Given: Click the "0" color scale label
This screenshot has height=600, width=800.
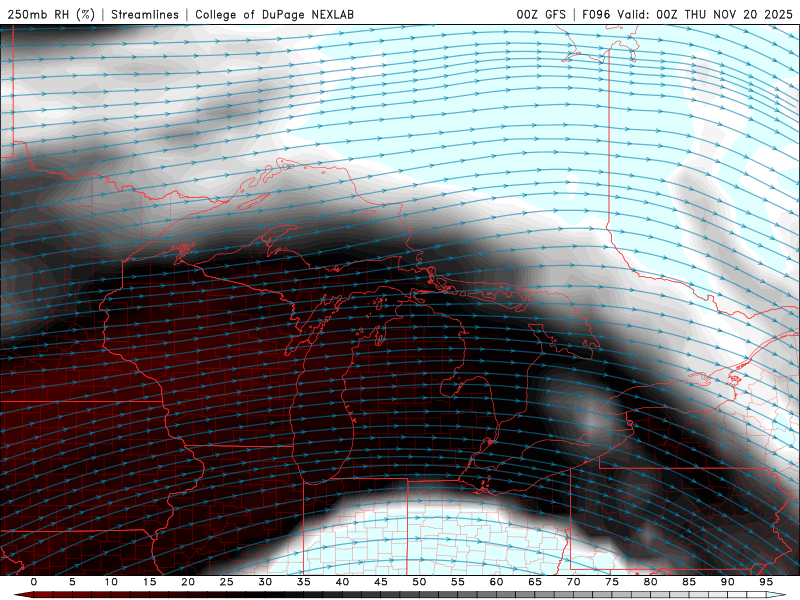Looking at the screenshot, I should click(x=34, y=582).
